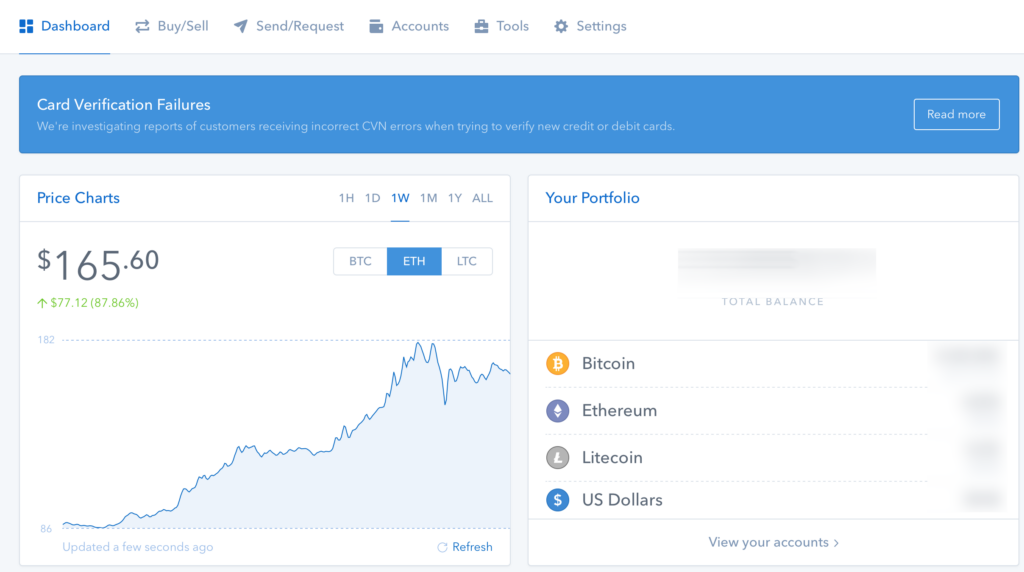The image size is (1024, 572).
Task: Click the Accounts wallet icon
Action: 376,26
